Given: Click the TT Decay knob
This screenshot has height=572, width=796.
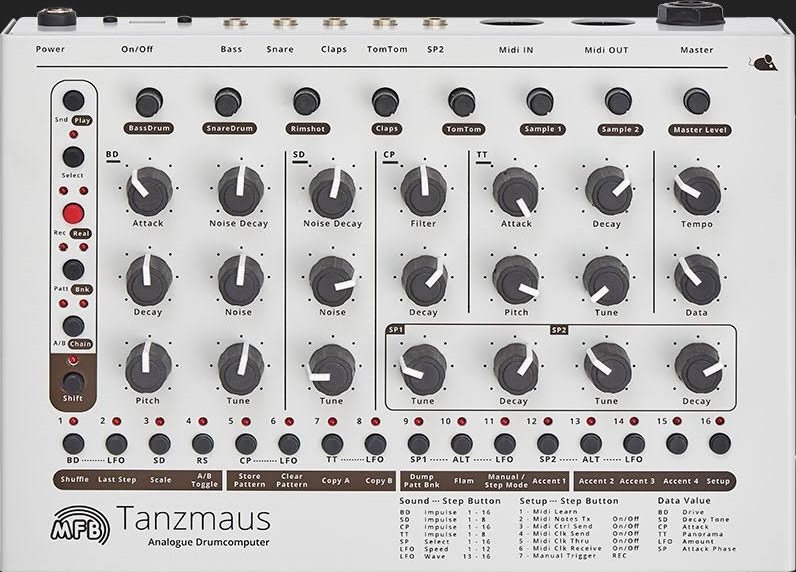Looking at the screenshot, I should click(608, 190).
